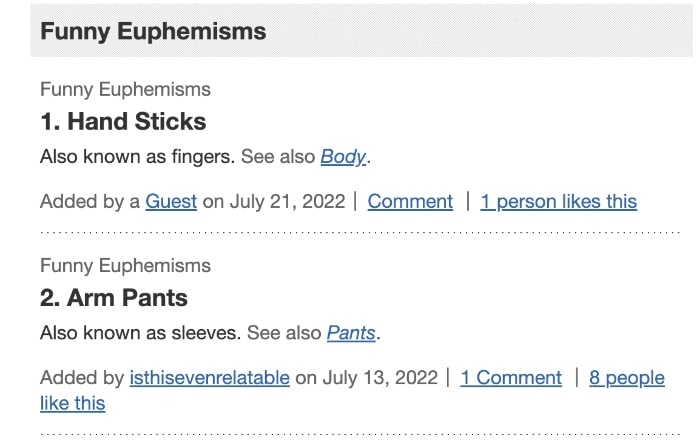Click the July 13, 2022 date
Image resolution: width=700 pixels, height=446 pixels.
point(381,377)
